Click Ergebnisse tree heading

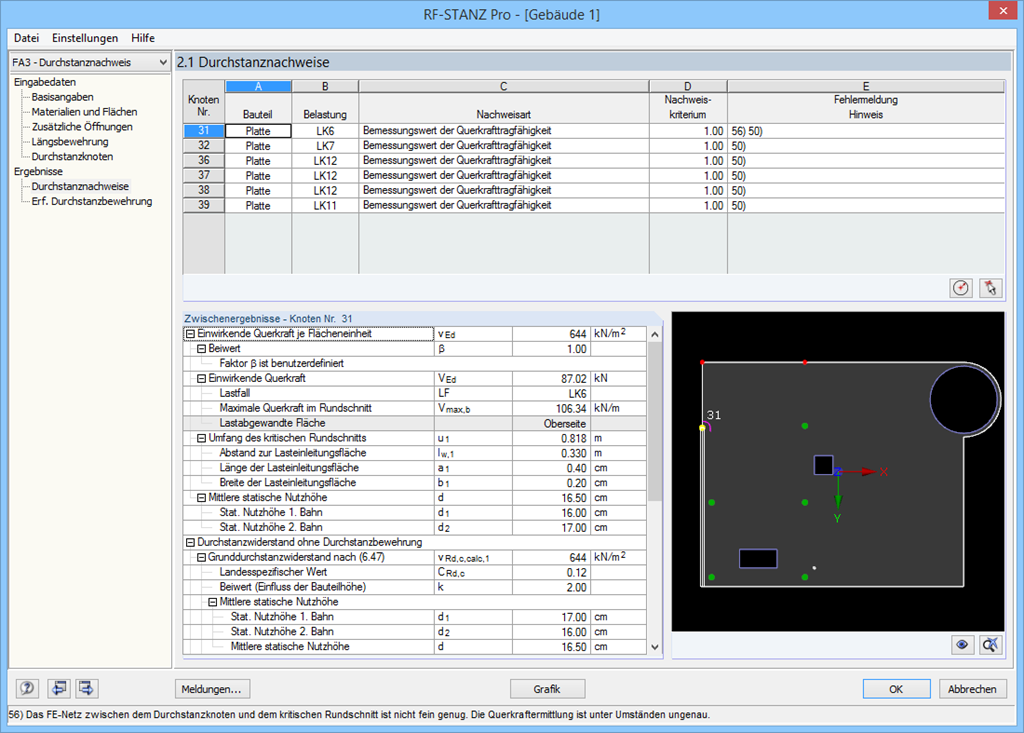(38, 171)
